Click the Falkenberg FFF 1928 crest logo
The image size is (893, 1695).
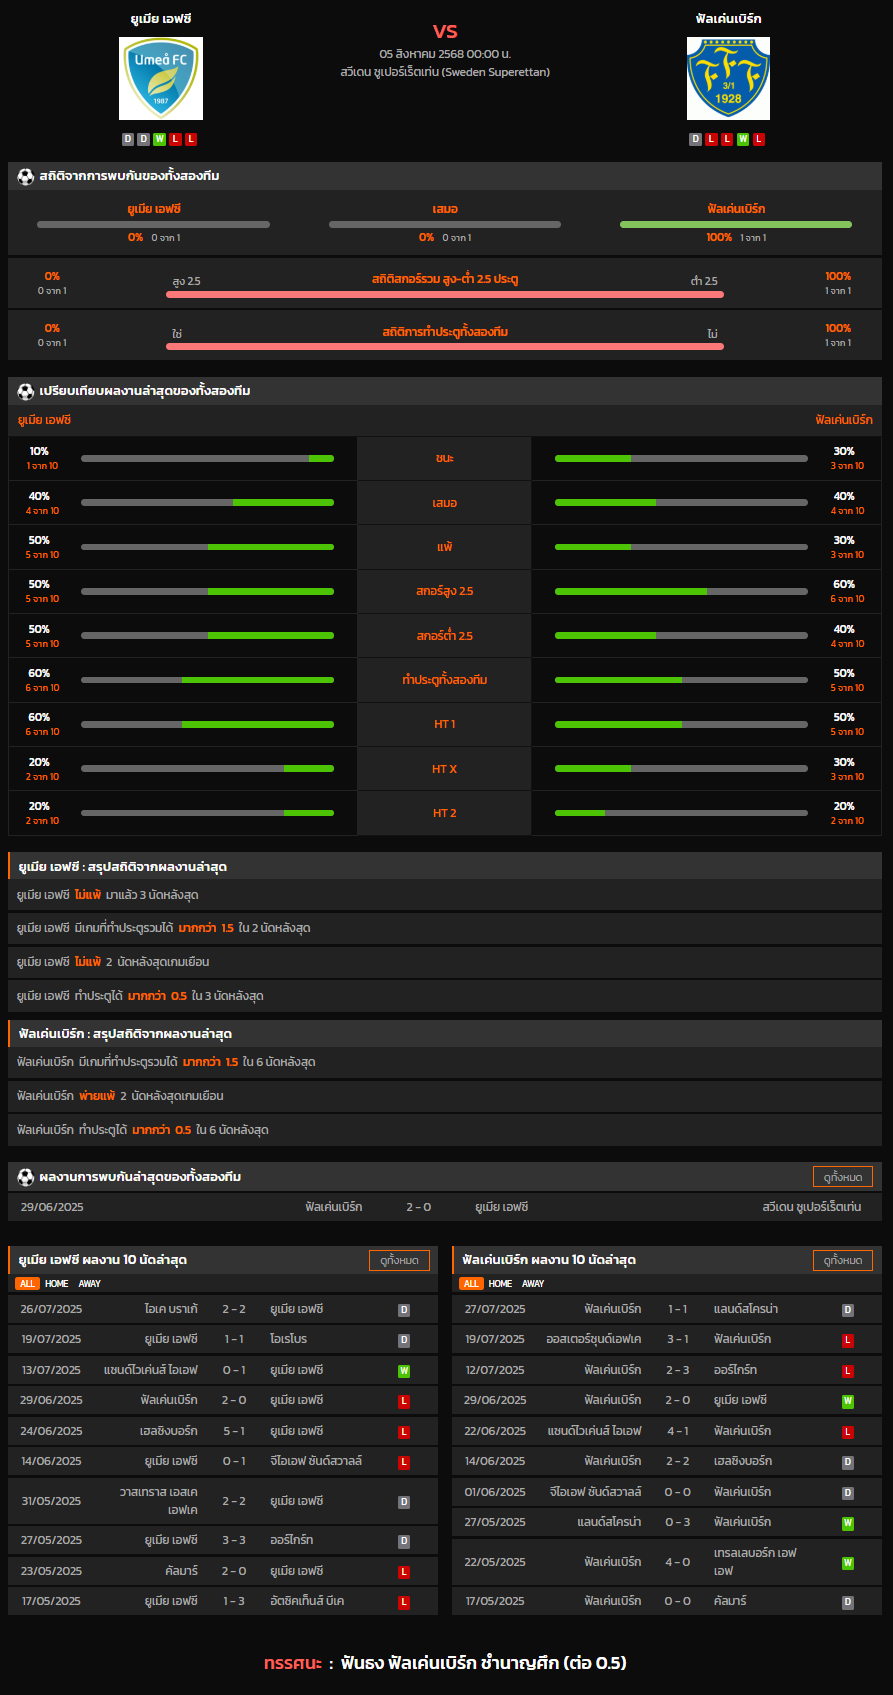(x=728, y=79)
